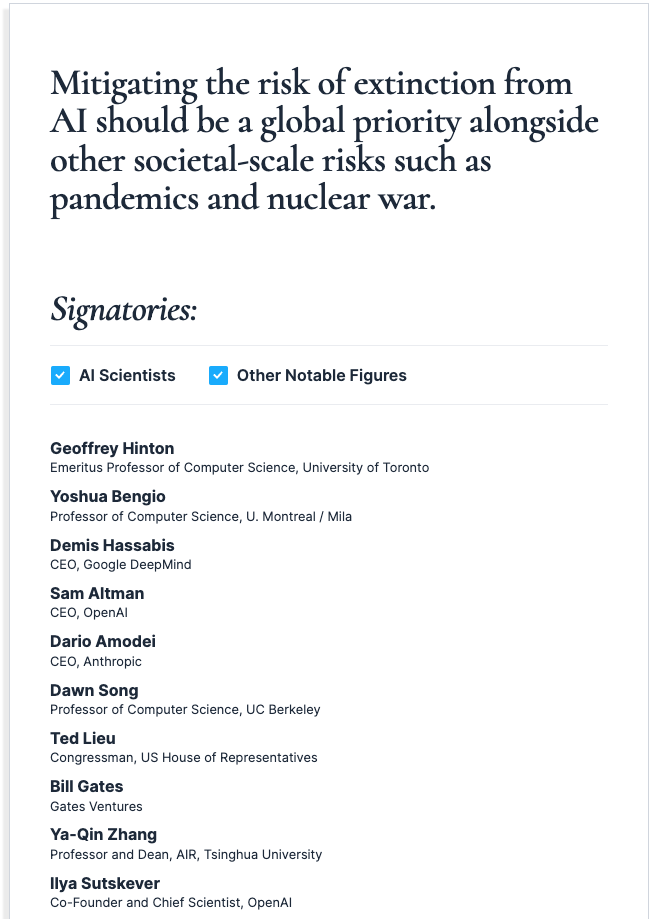Select the Ya-Qin Zhang signatory entry
The height and width of the screenshot is (919, 659).
[104, 834]
